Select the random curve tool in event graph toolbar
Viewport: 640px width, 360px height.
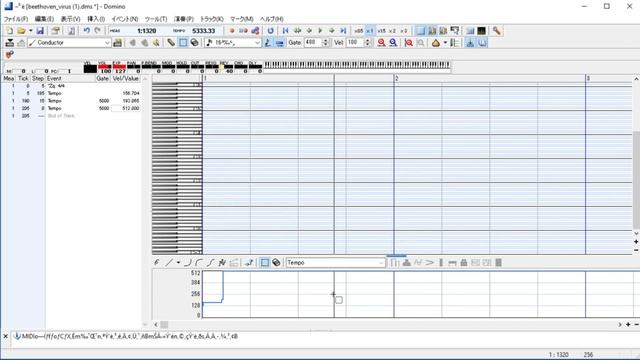[222, 262]
